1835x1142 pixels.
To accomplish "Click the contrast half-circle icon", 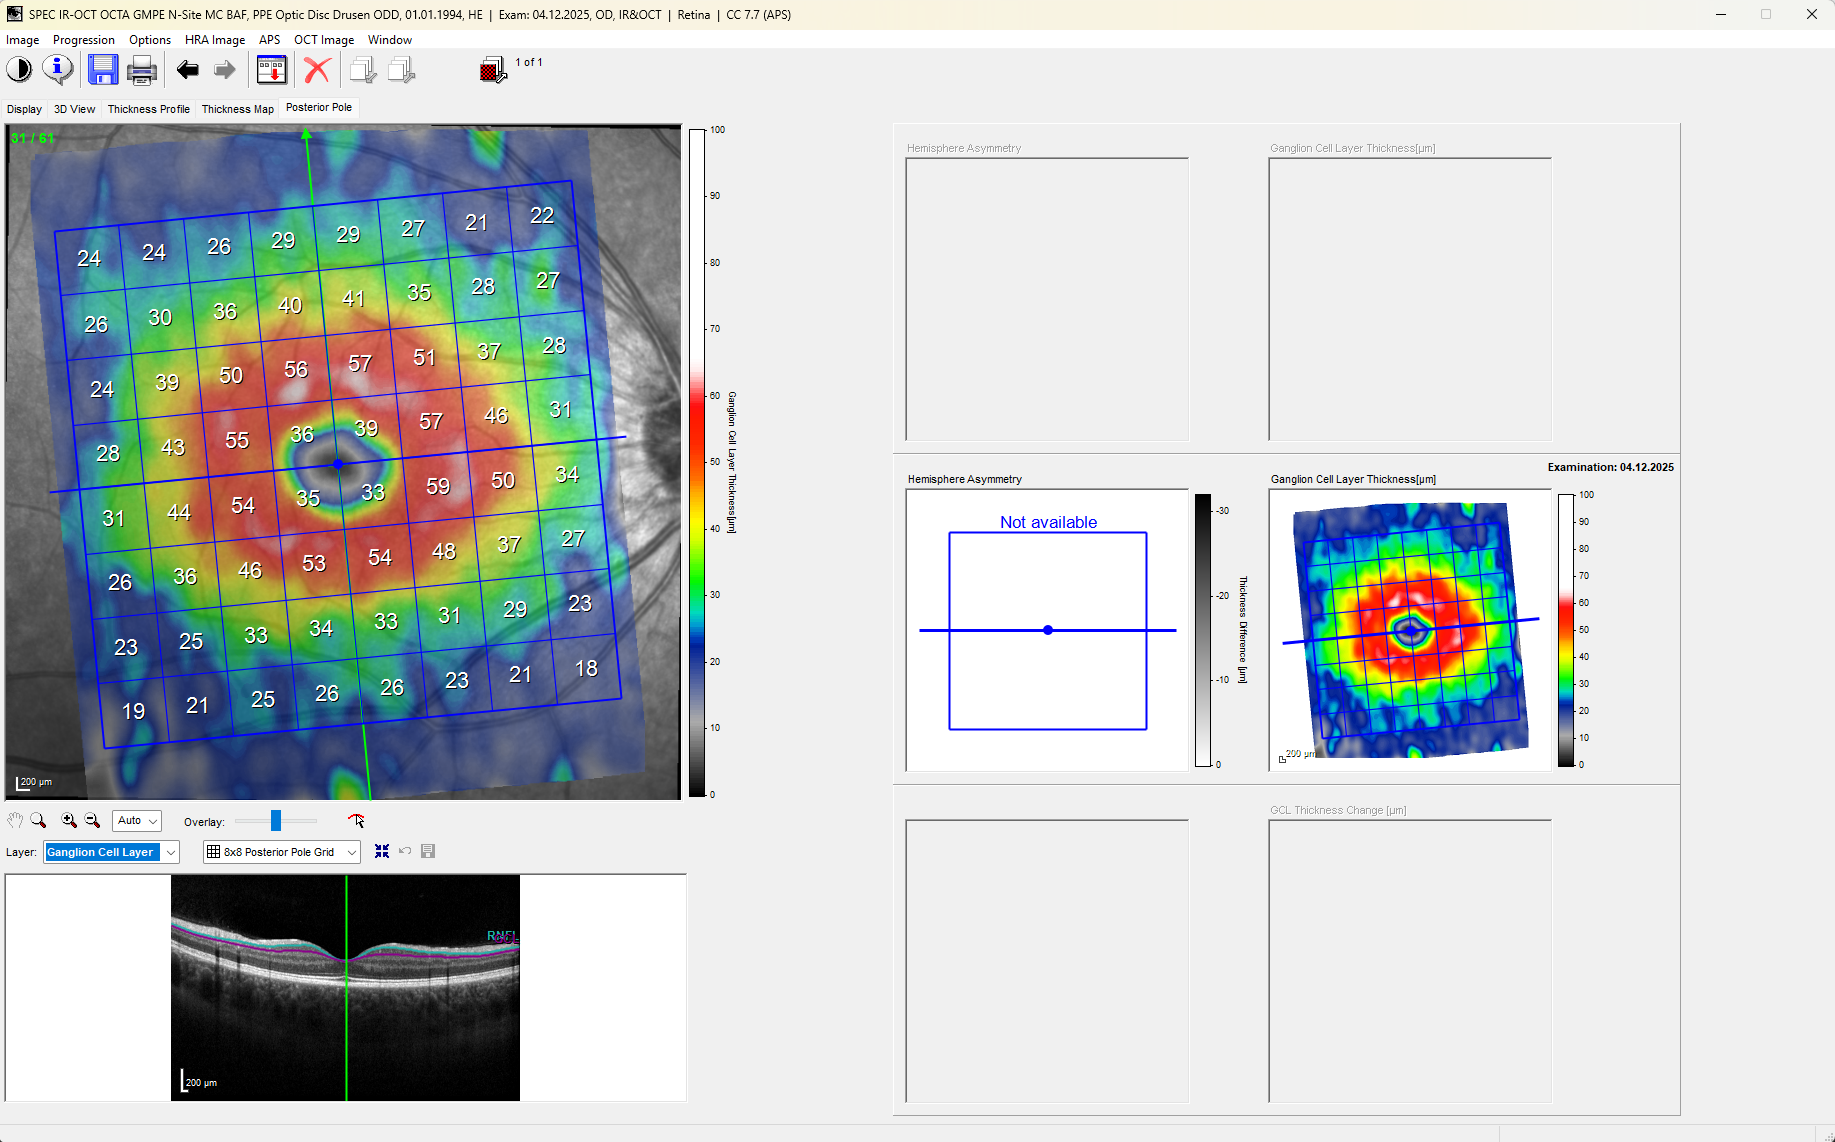I will point(19,70).
